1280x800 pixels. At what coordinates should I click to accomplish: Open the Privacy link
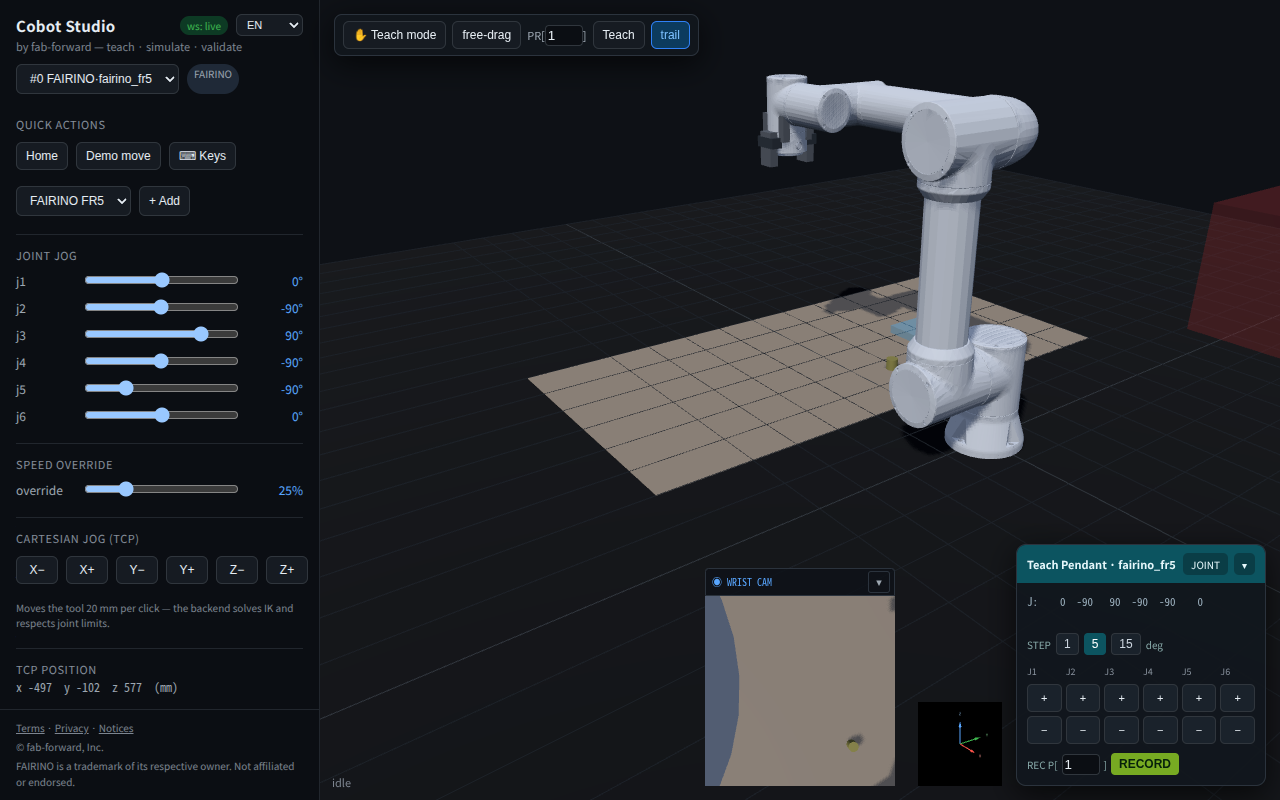pos(72,728)
